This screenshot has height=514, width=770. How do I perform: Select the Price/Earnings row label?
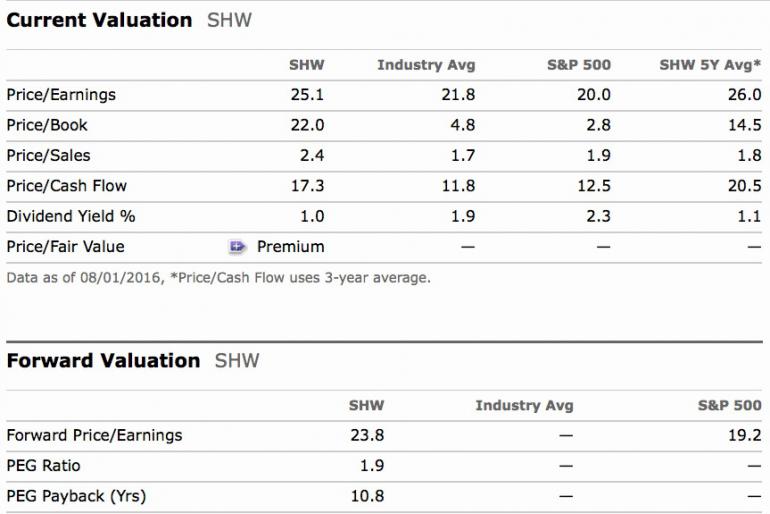61,95
